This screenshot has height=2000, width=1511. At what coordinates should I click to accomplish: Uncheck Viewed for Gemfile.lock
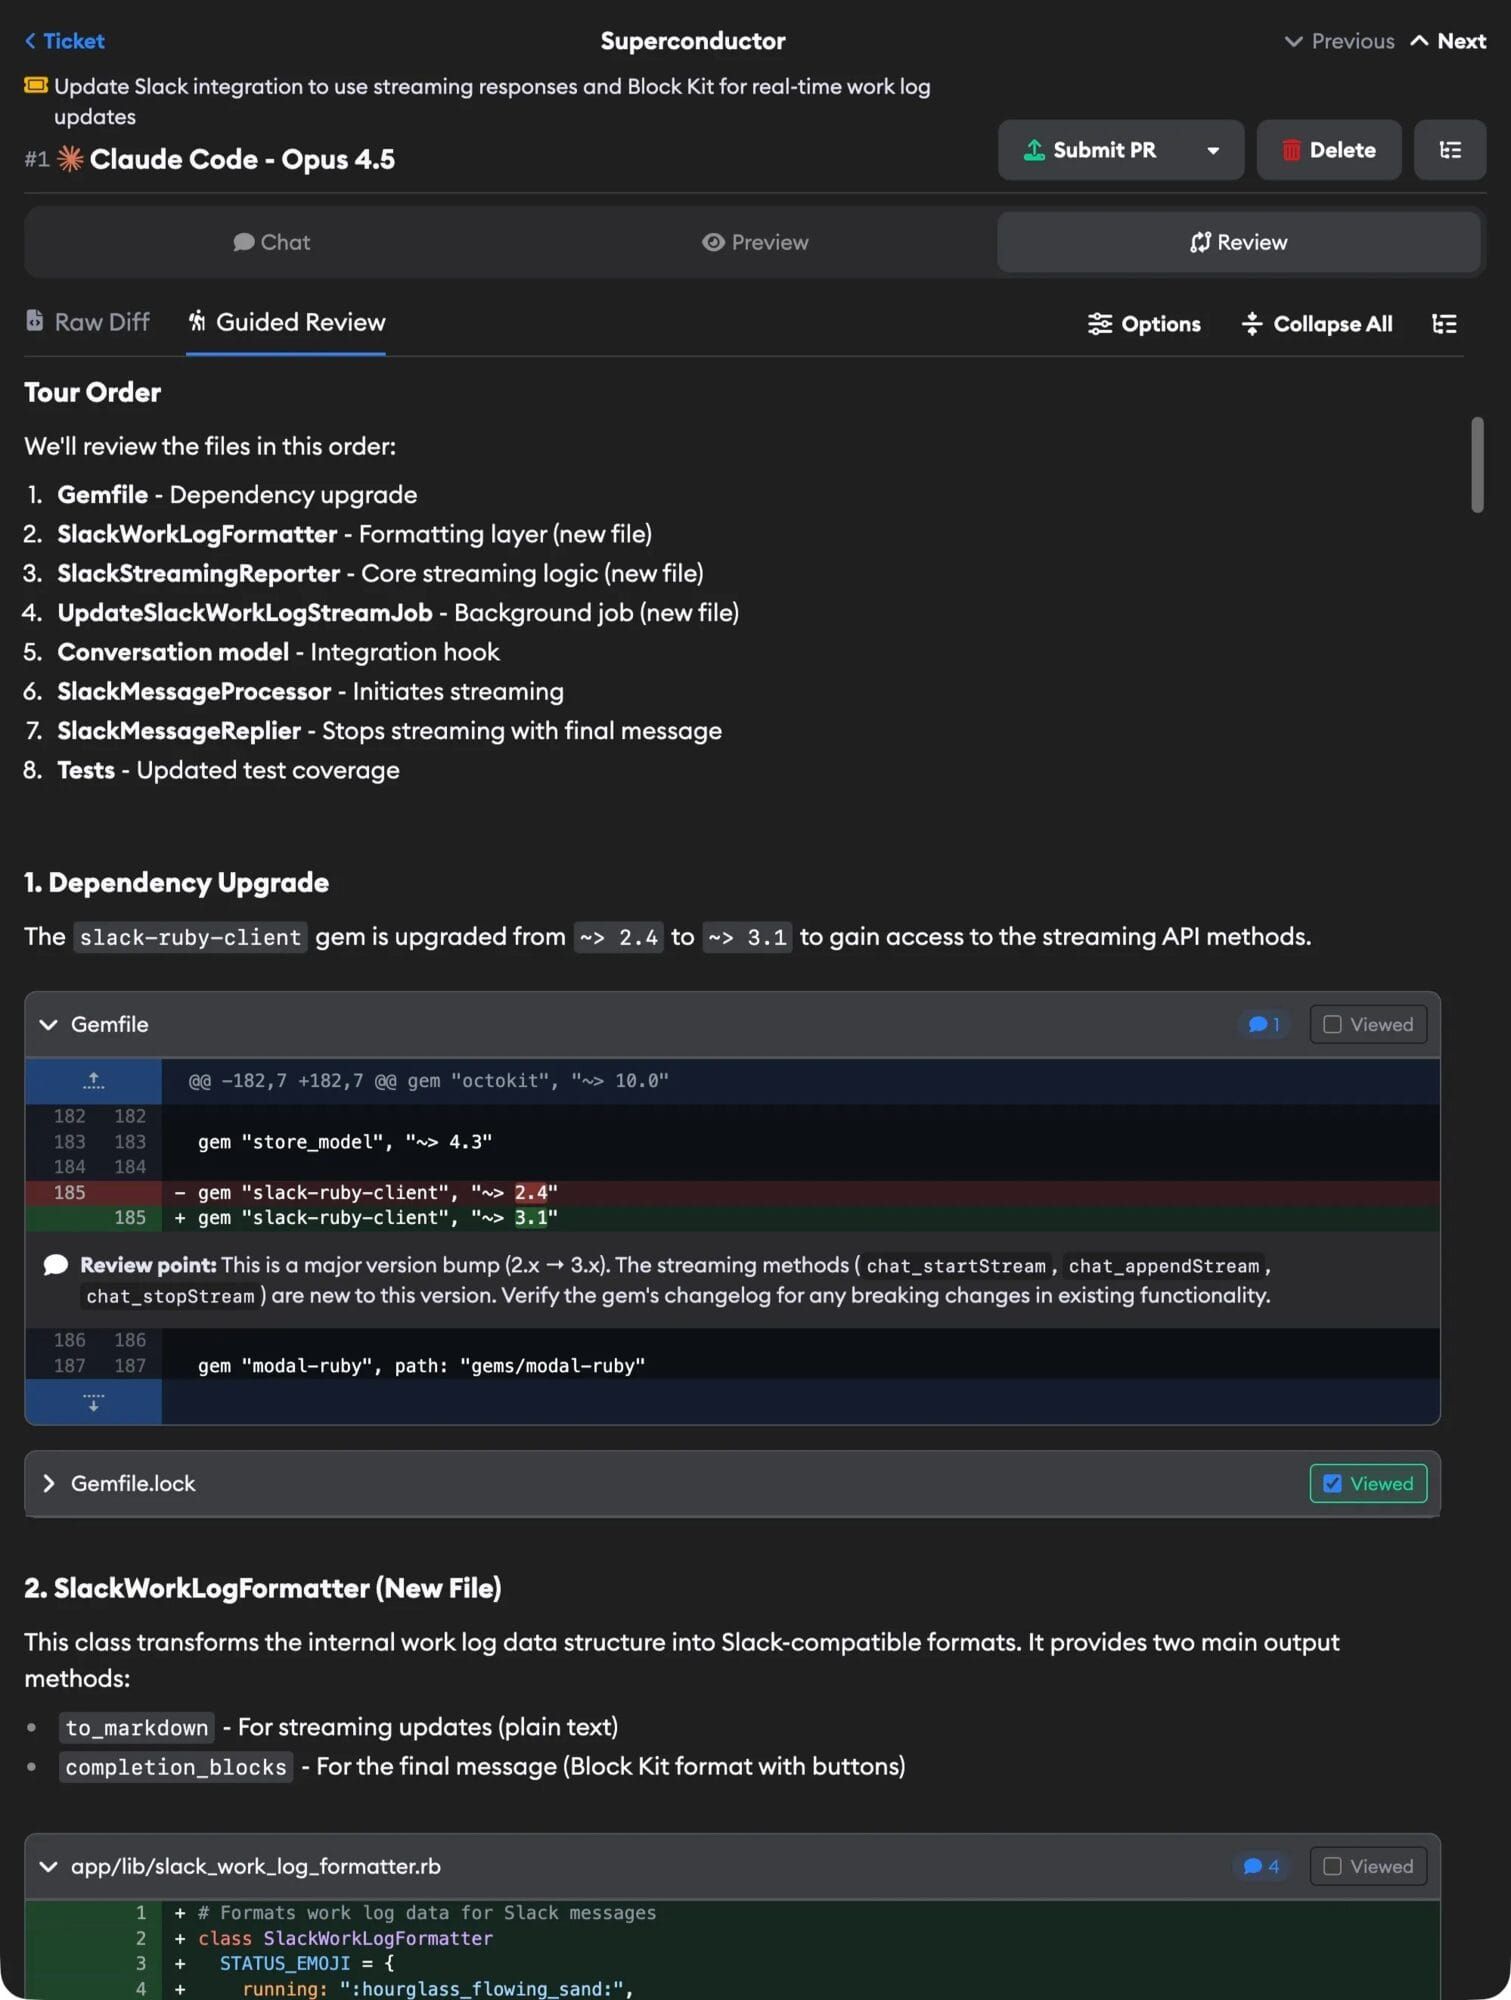click(x=1368, y=1484)
